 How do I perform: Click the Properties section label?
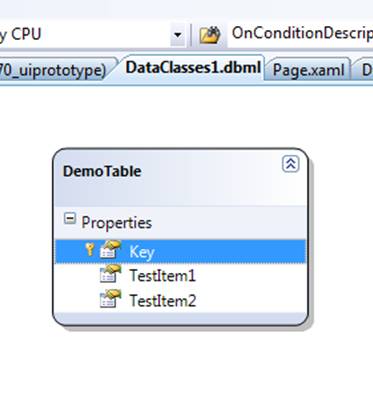(x=116, y=223)
